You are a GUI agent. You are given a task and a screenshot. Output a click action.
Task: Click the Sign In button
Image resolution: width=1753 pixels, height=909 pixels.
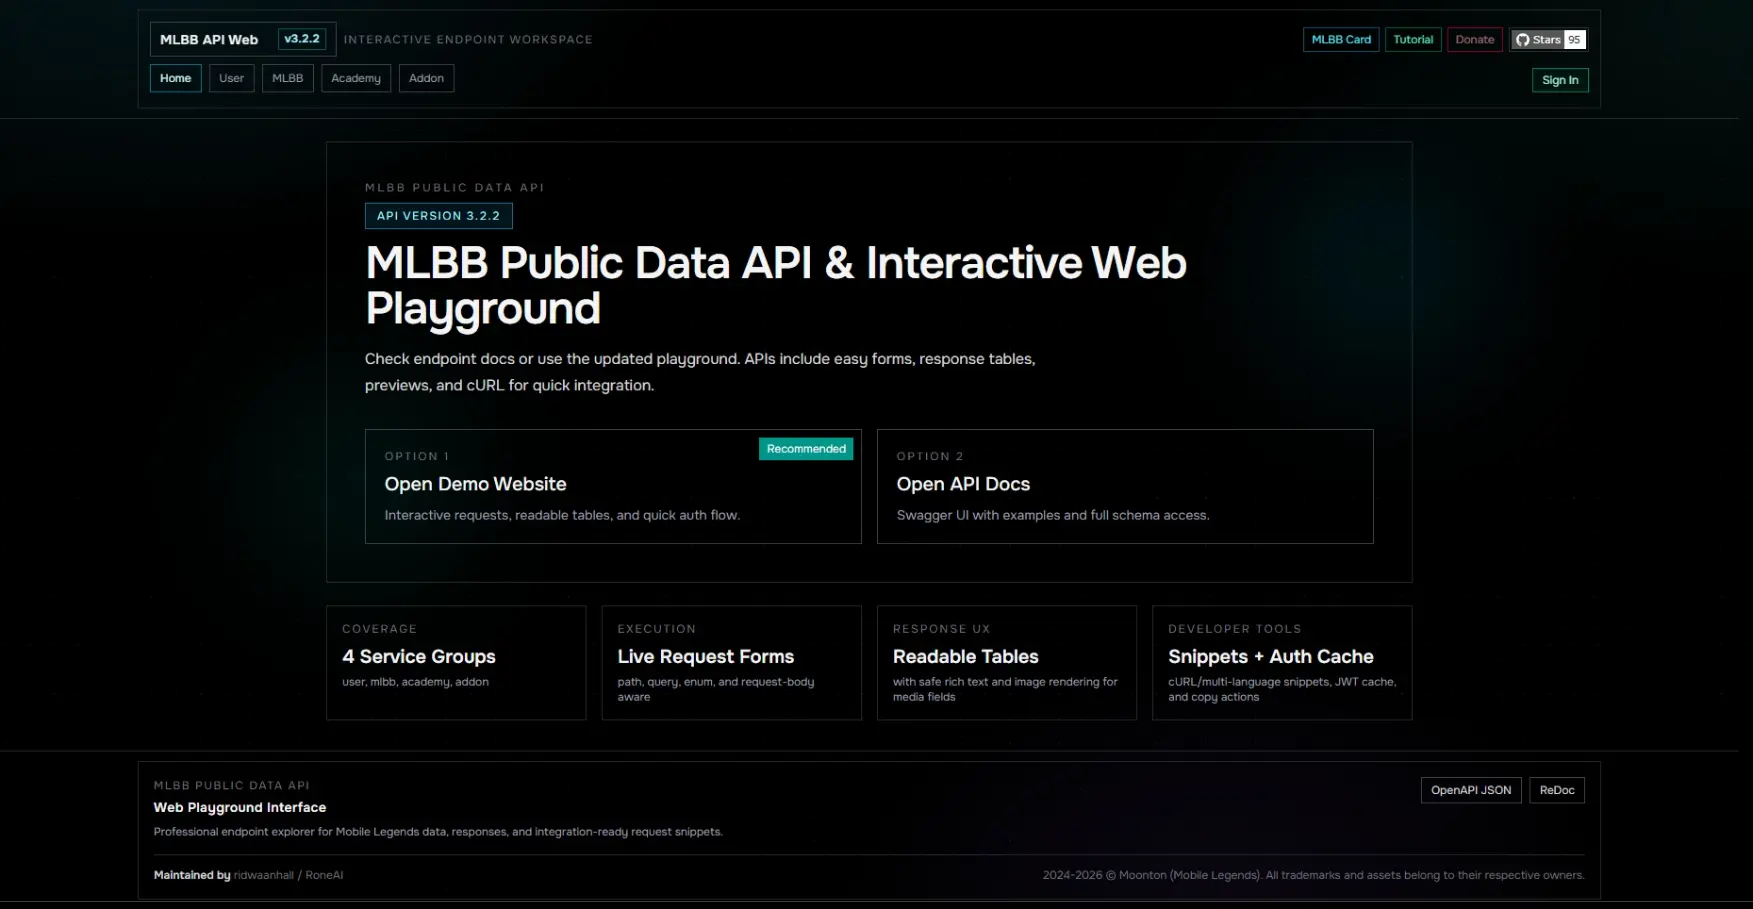[x=1560, y=80]
